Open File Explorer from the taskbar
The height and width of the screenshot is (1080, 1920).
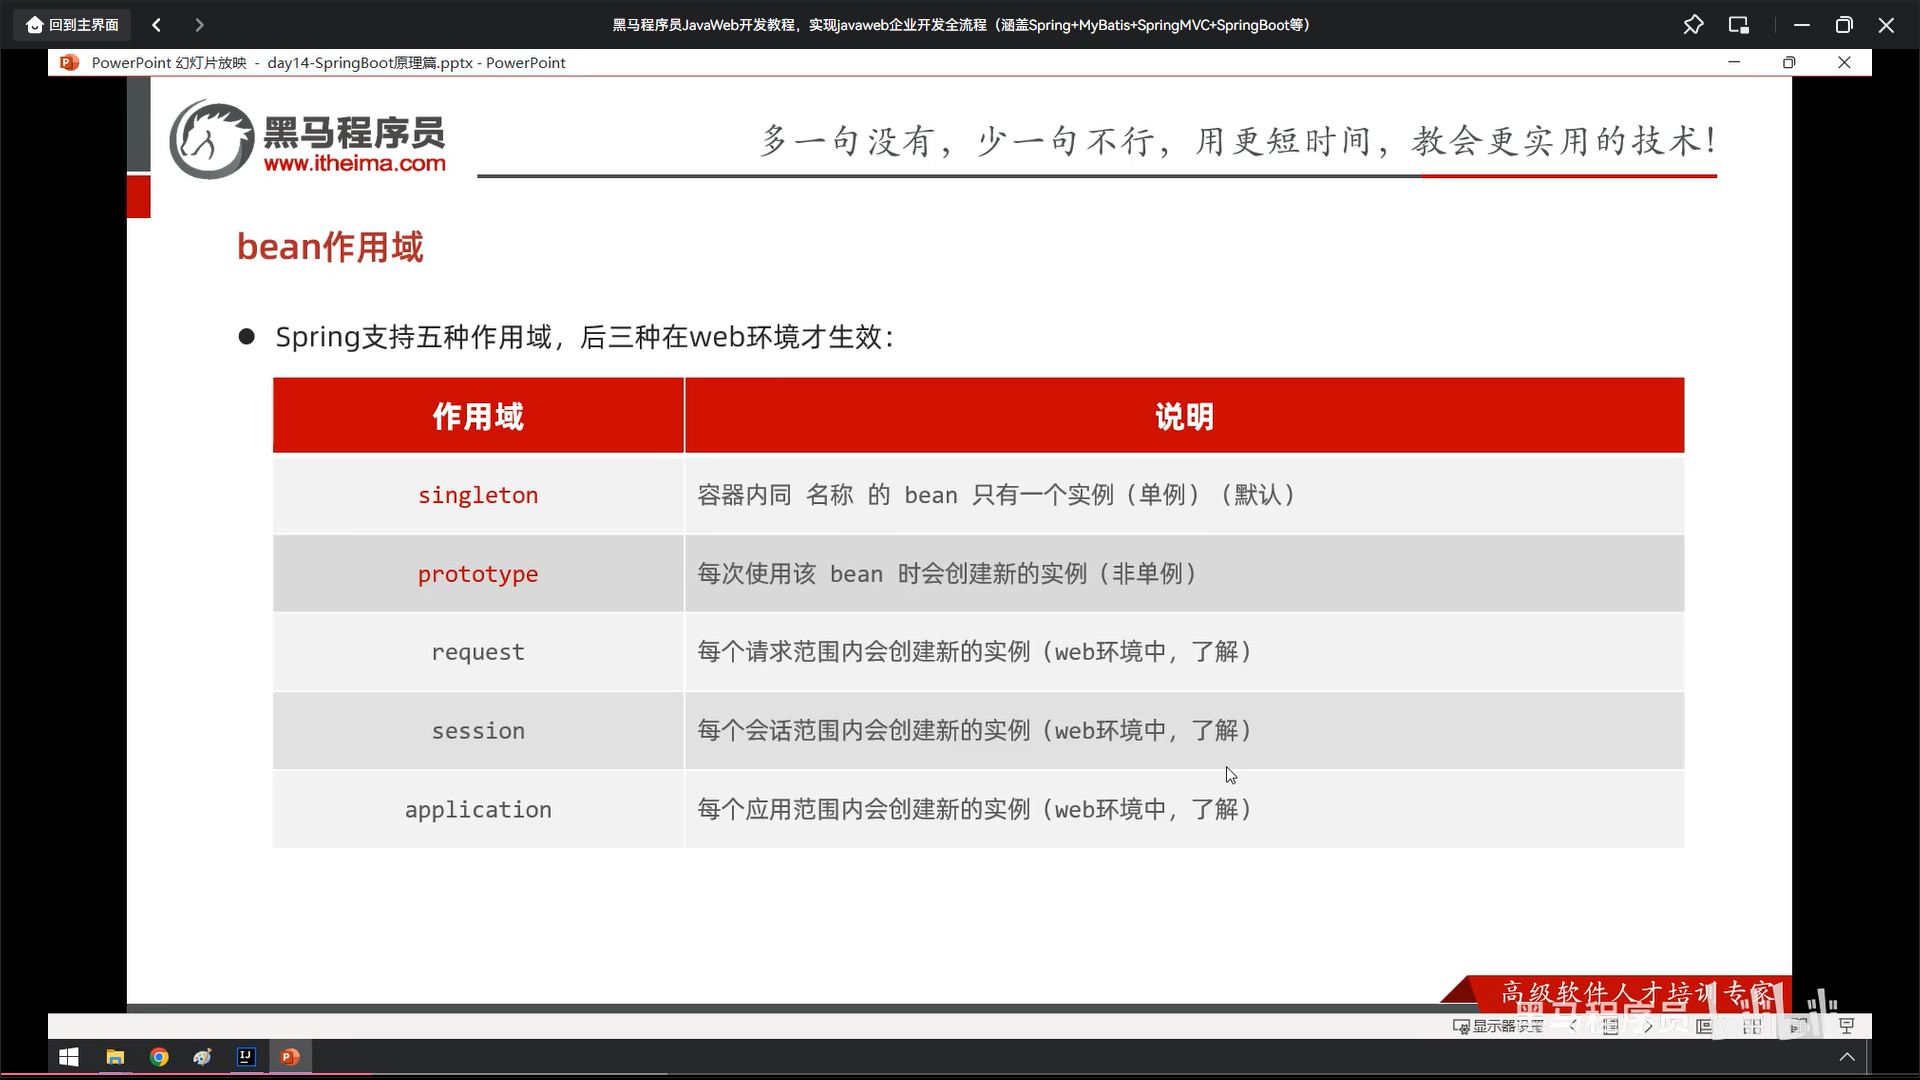(x=115, y=1057)
